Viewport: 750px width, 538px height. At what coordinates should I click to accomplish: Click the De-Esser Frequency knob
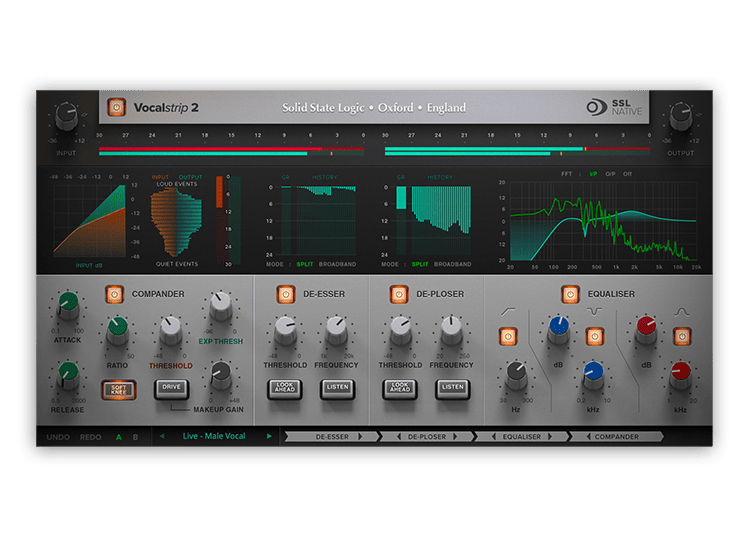click(x=336, y=331)
